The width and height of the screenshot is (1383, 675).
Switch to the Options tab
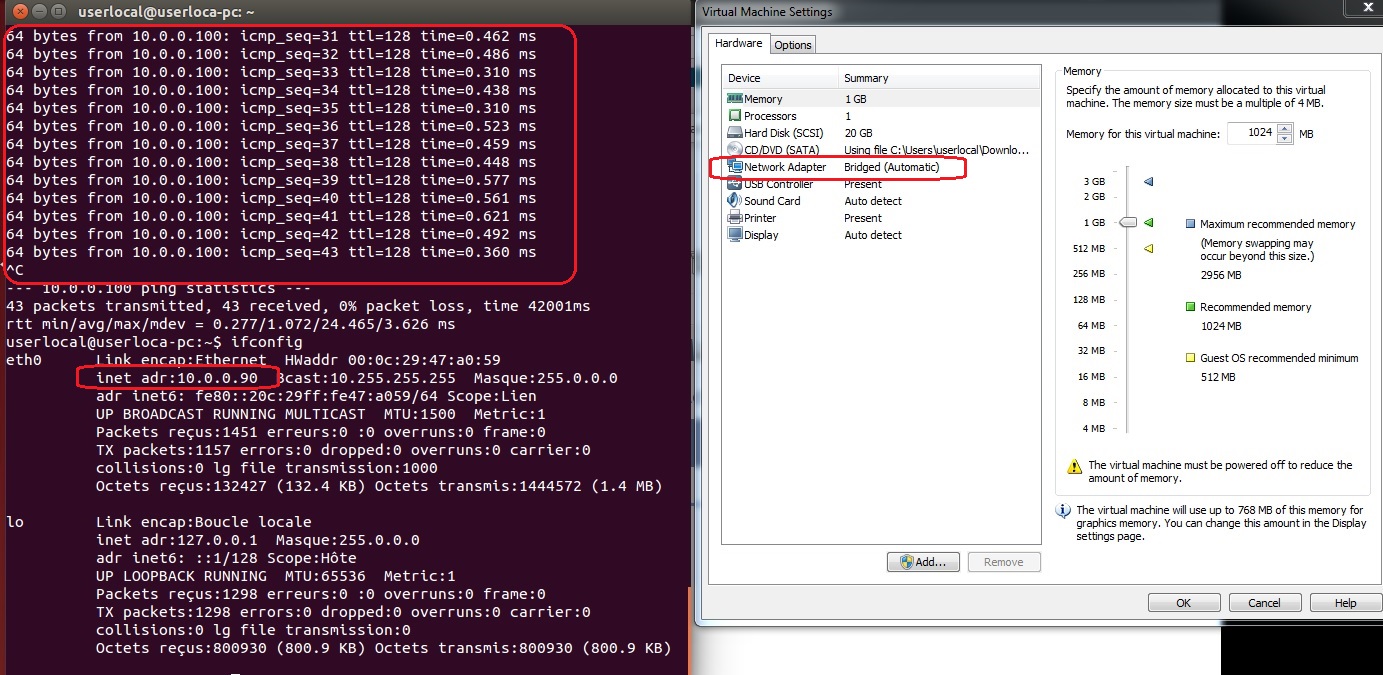(x=793, y=45)
